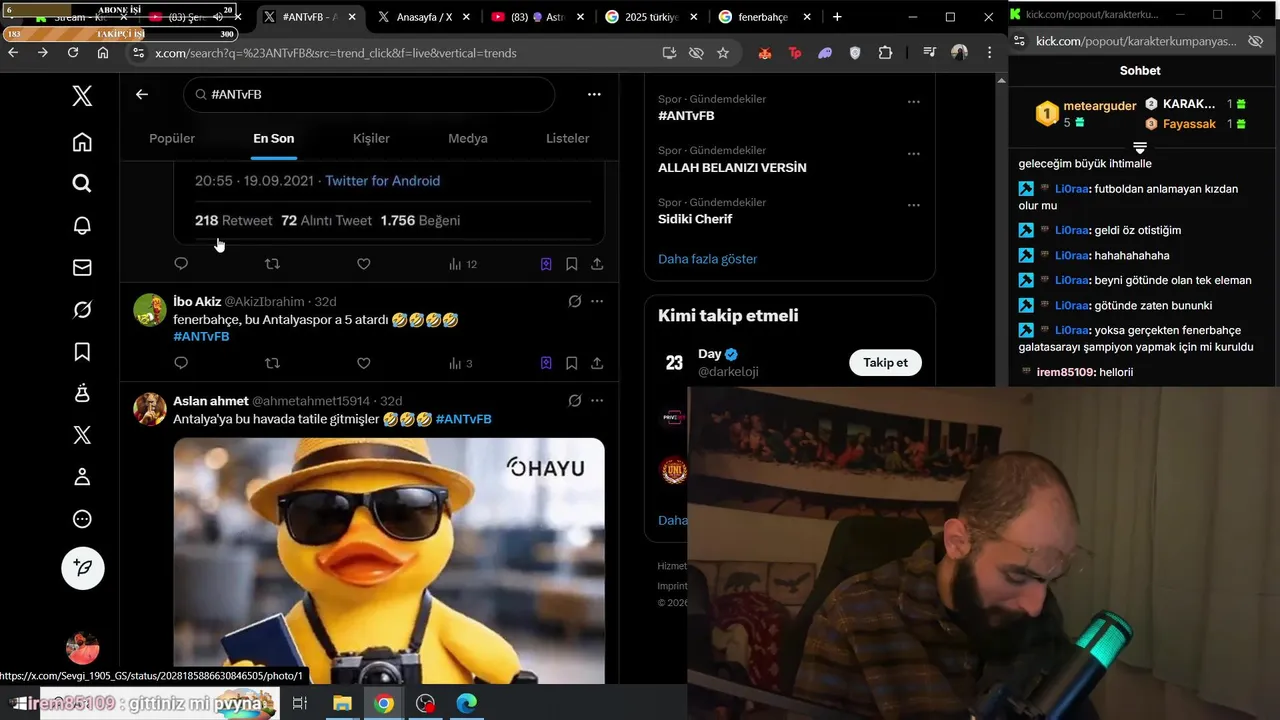Open Notifications bell in X sidebar
Image resolution: width=1280 pixels, height=720 pixels.
click(x=82, y=225)
